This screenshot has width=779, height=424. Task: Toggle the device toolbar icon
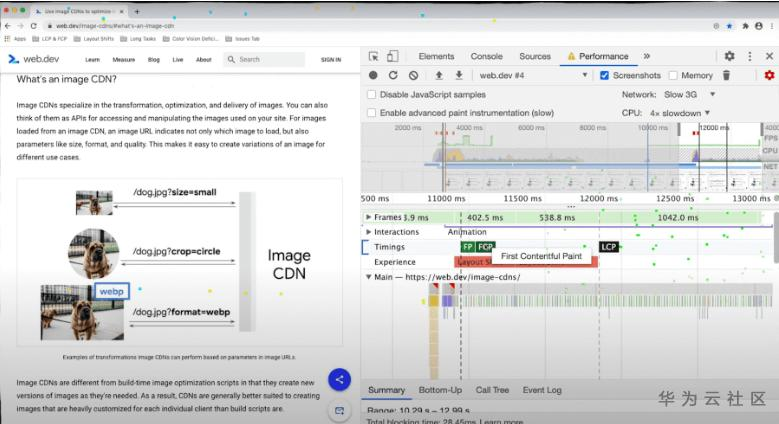[x=392, y=56]
